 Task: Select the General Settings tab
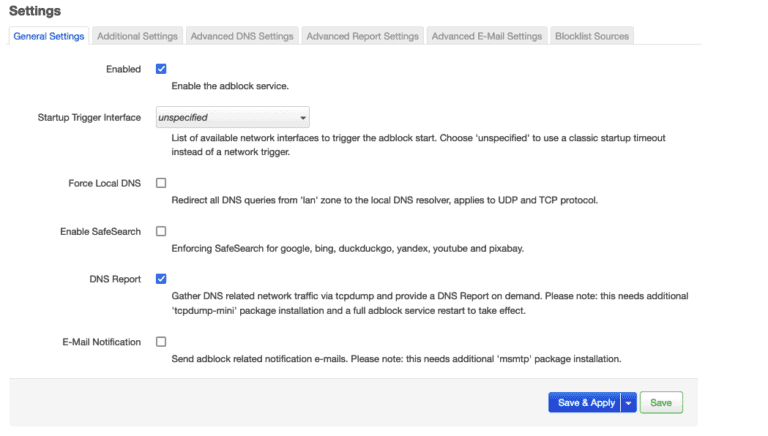tap(49, 36)
